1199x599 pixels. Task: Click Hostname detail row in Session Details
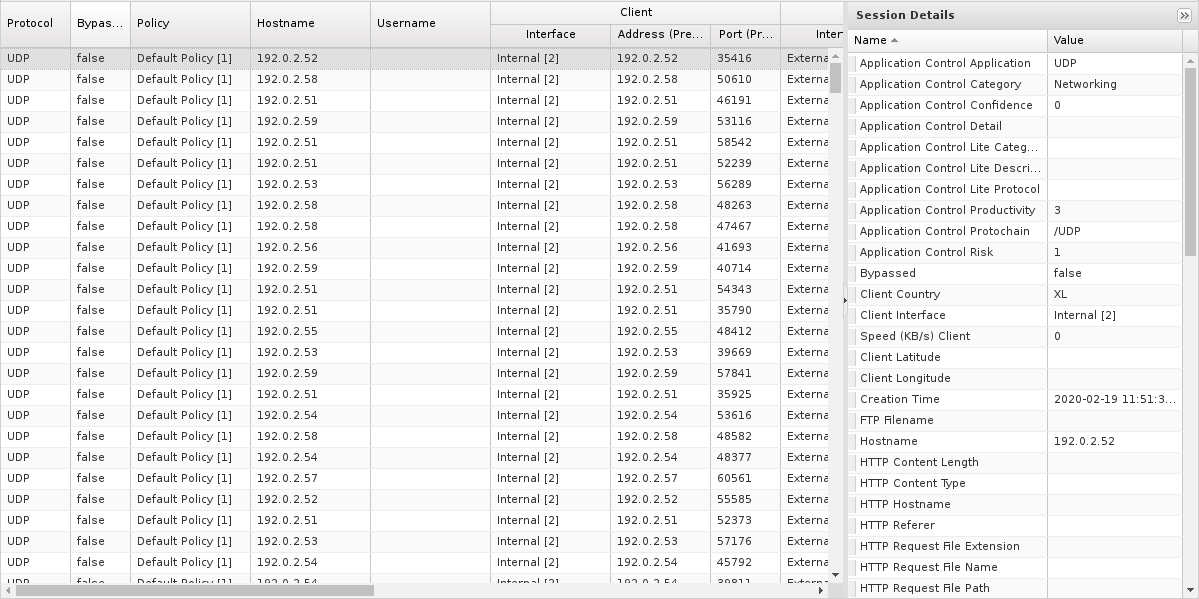coord(1015,441)
